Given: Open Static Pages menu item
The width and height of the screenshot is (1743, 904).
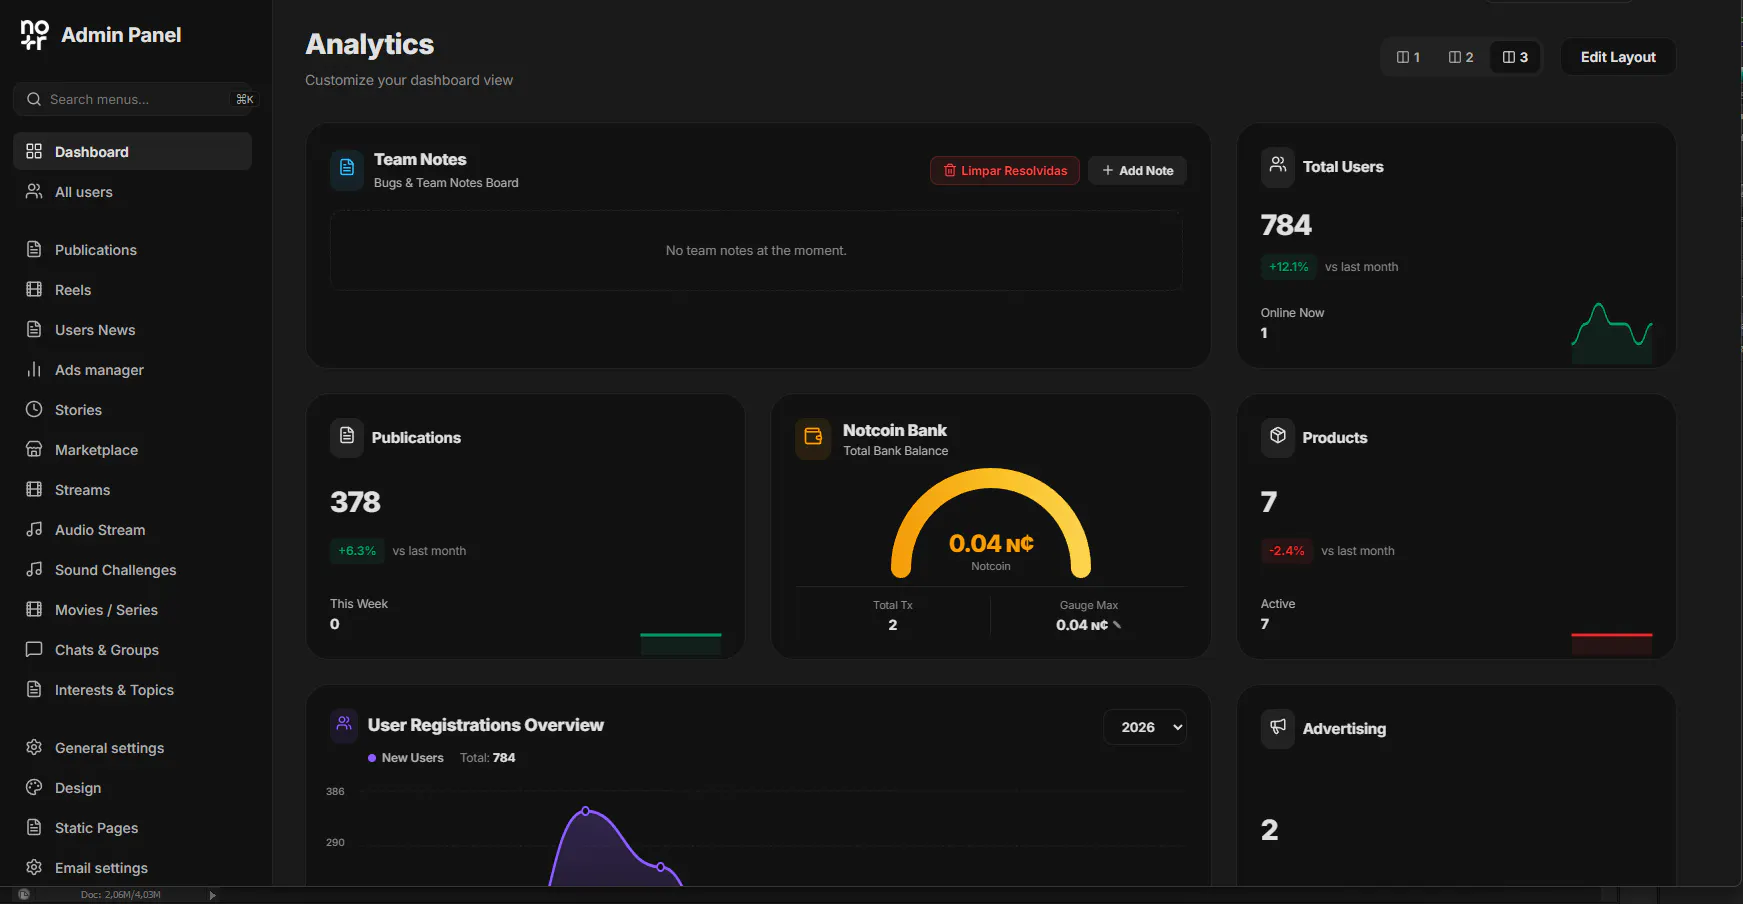Looking at the screenshot, I should click(x=132, y=828).
